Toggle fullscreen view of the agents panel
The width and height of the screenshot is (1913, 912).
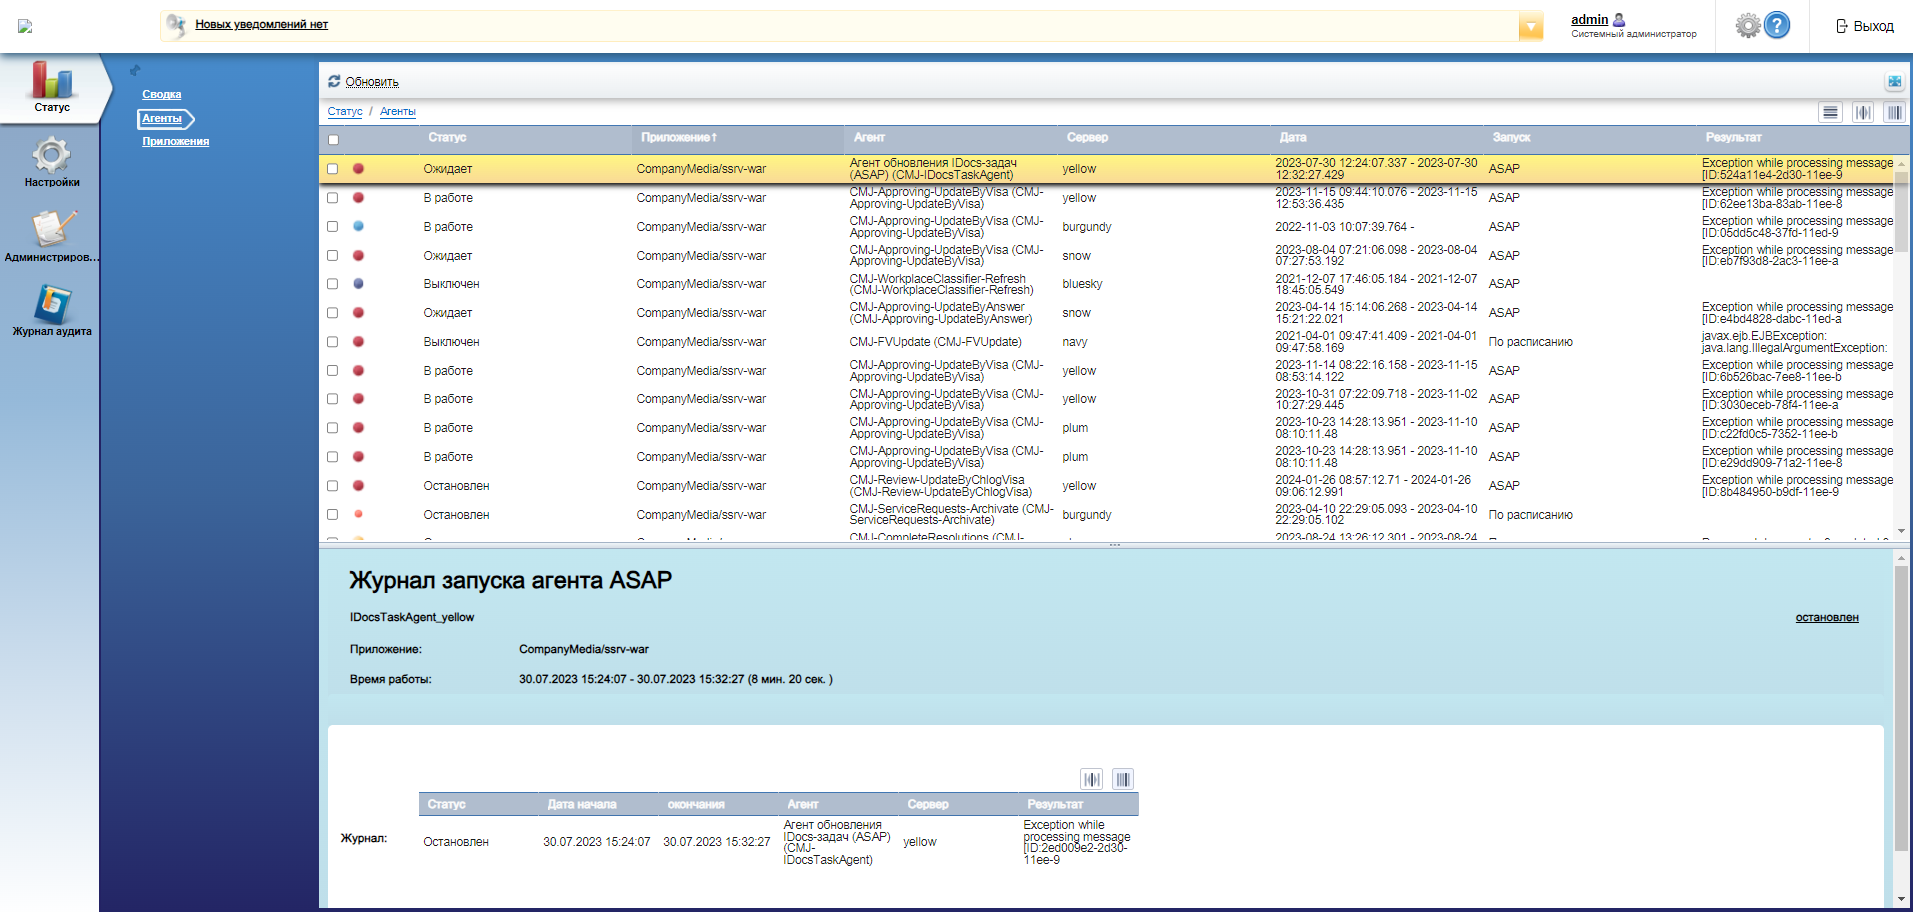1894,81
